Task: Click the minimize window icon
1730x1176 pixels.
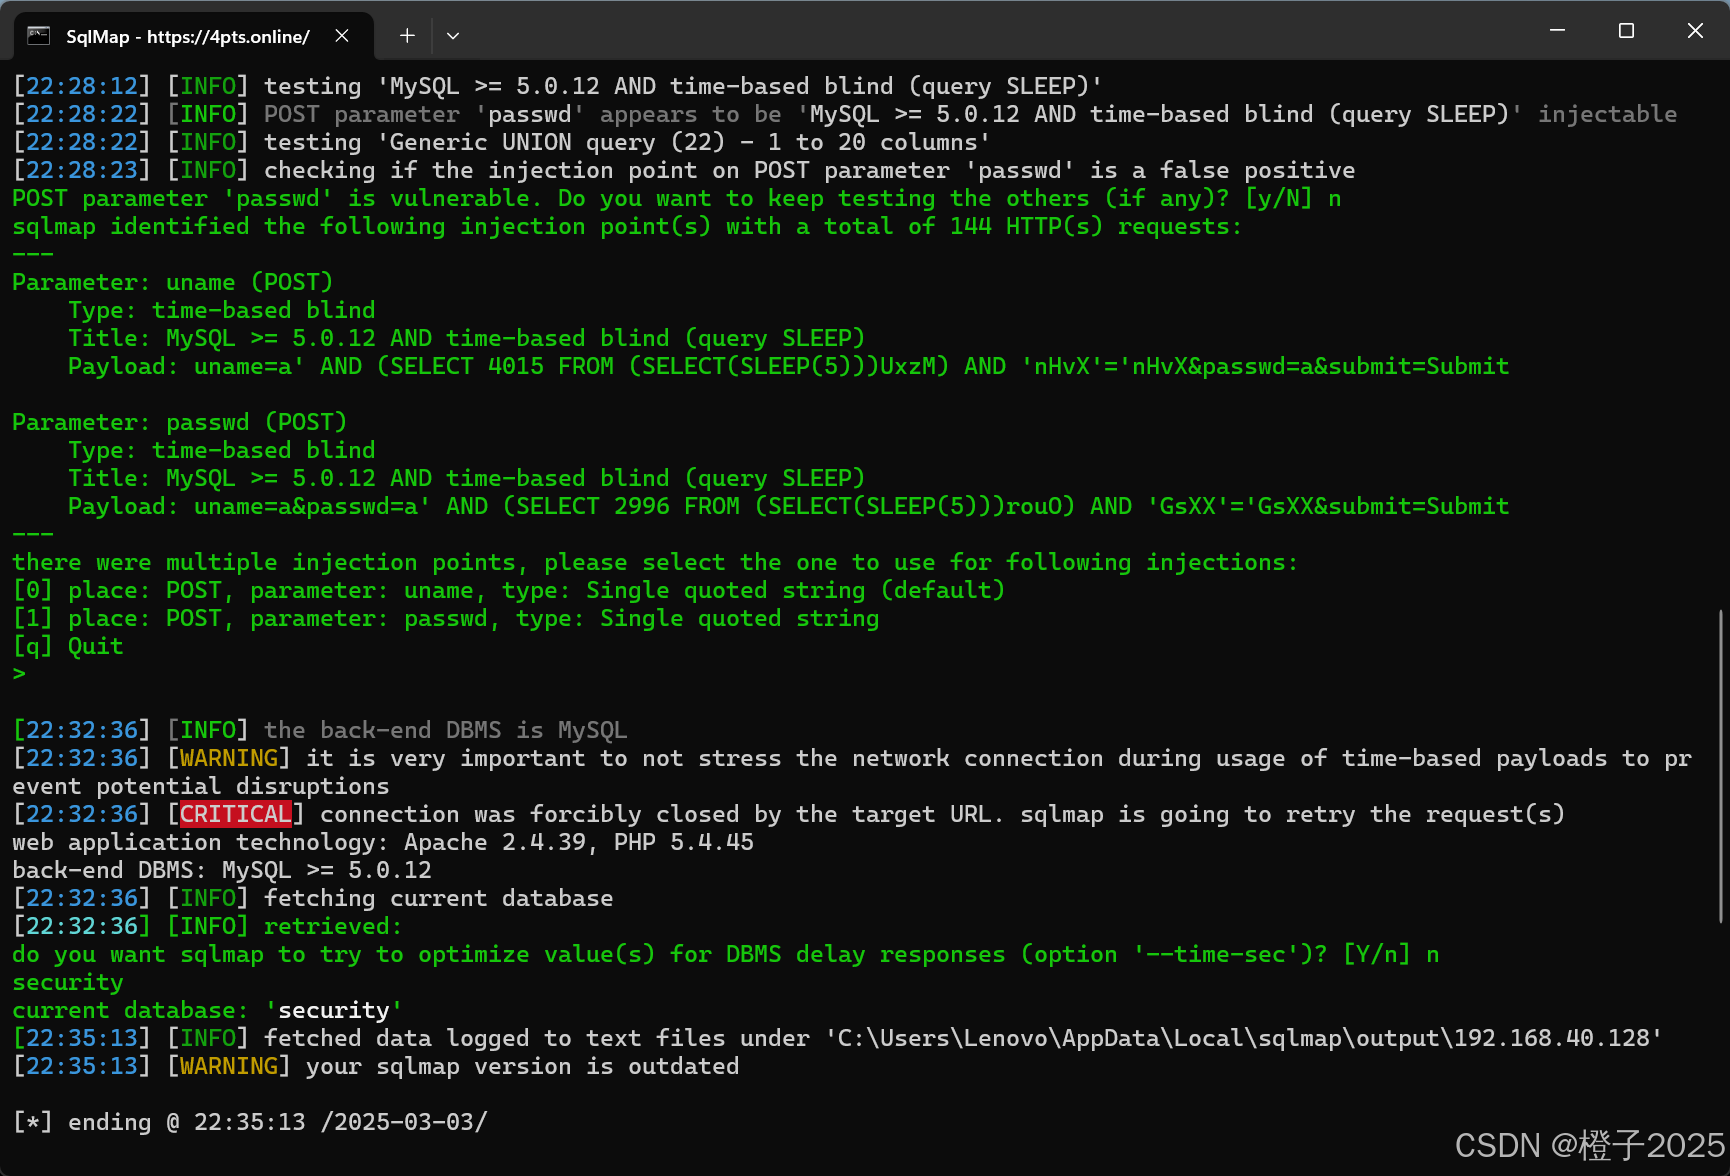Action: 1557,30
